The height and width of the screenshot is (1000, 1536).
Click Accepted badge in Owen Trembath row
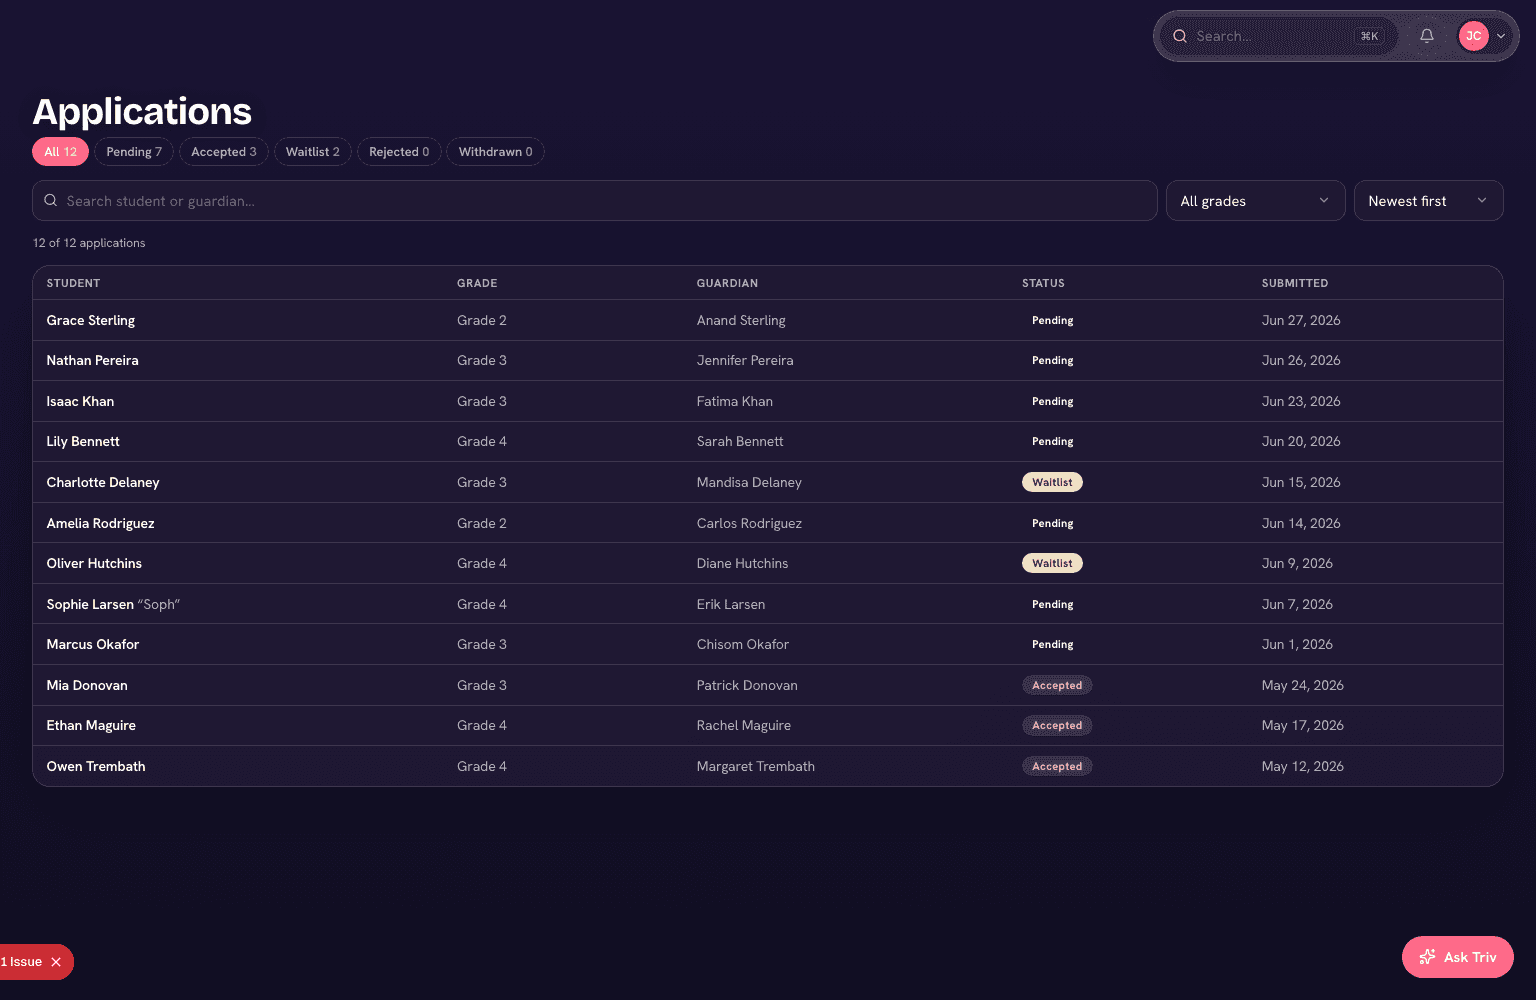pyautogui.click(x=1057, y=766)
